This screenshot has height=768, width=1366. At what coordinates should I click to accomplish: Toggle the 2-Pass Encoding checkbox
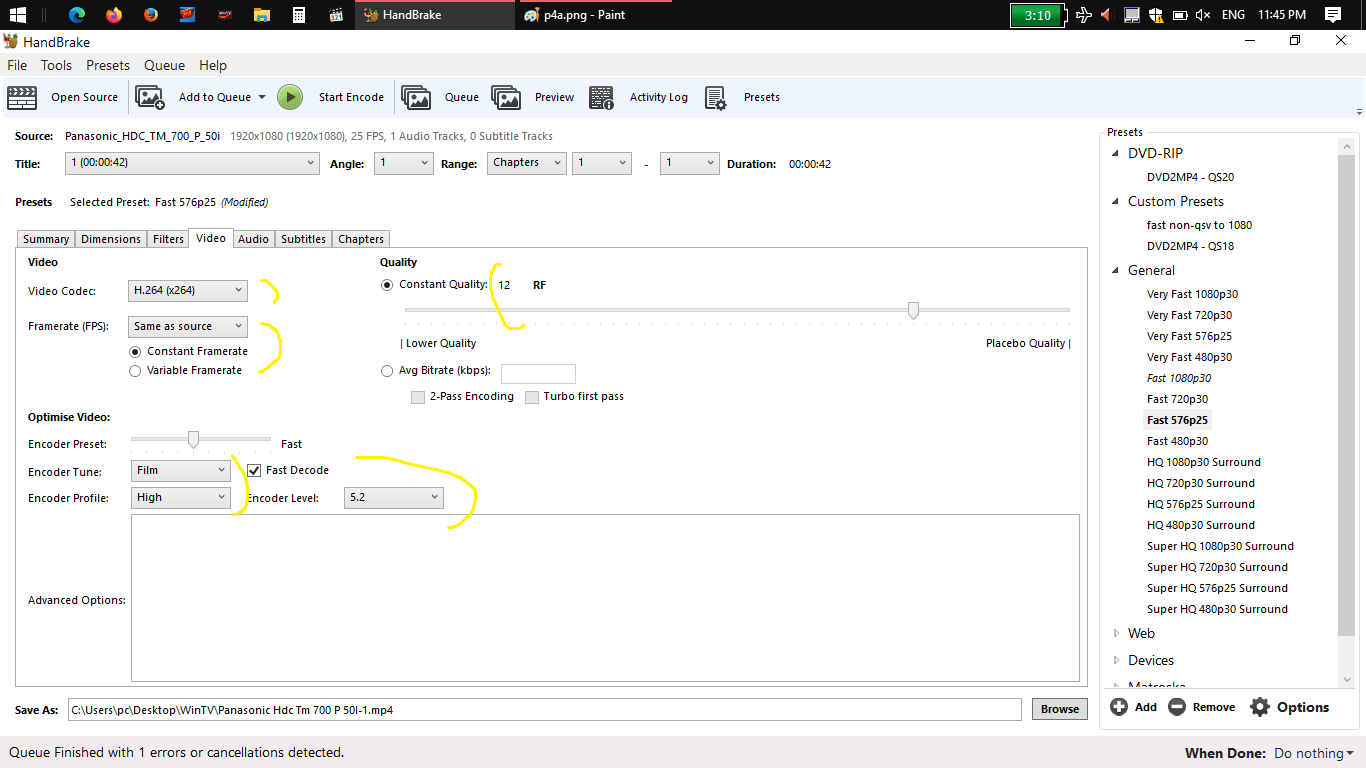(x=418, y=397)
